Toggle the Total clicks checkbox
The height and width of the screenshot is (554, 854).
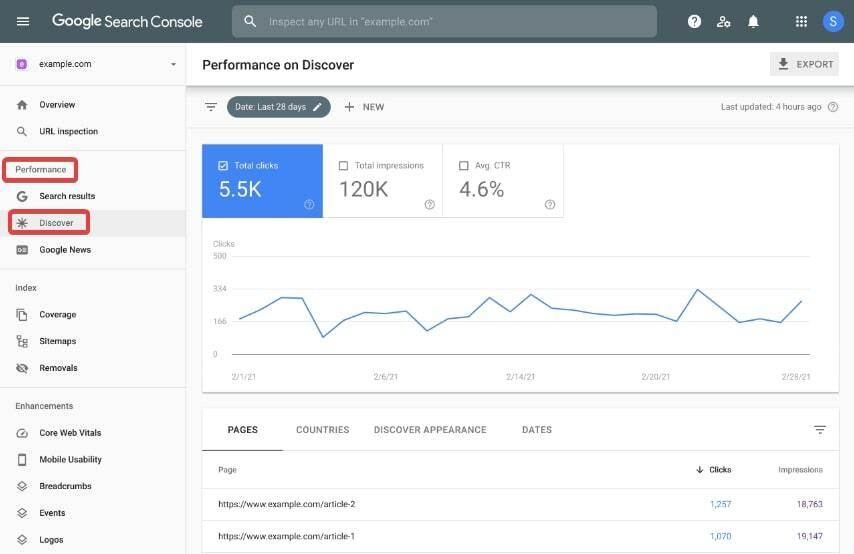pos(223,166)
